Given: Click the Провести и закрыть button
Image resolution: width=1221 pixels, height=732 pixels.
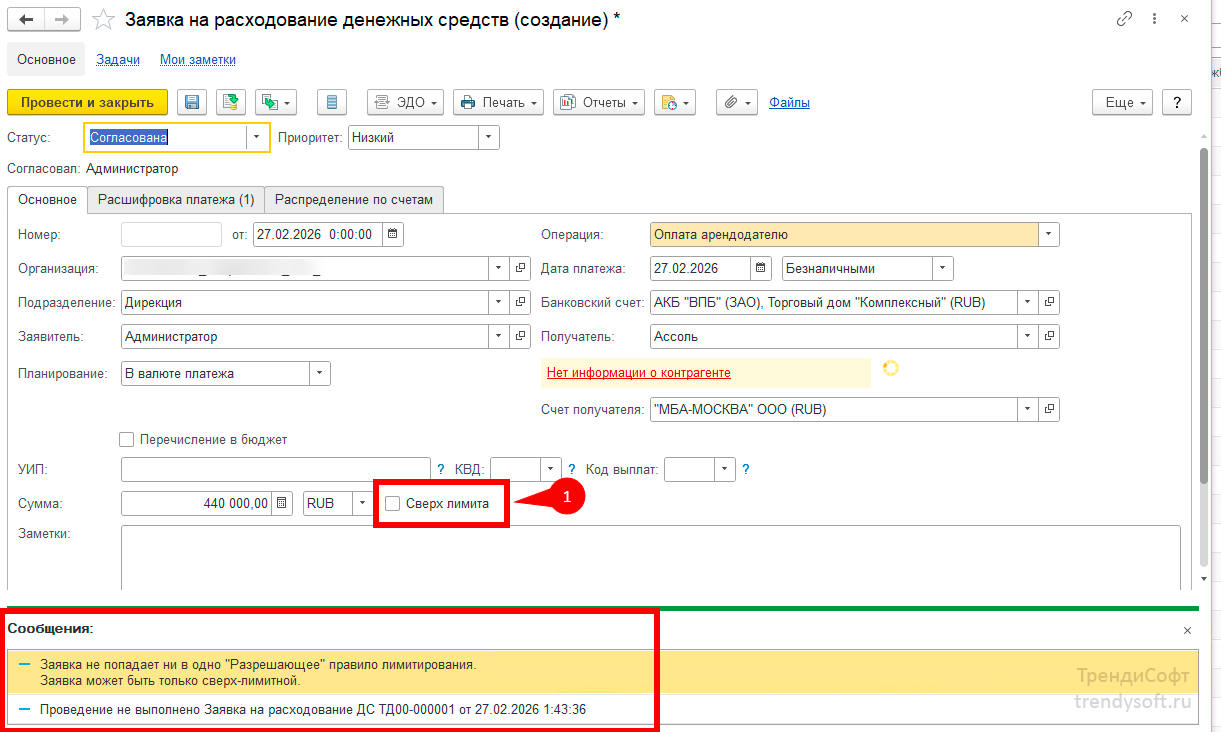Looking at the screenshot, I should [x=87, y=102].
